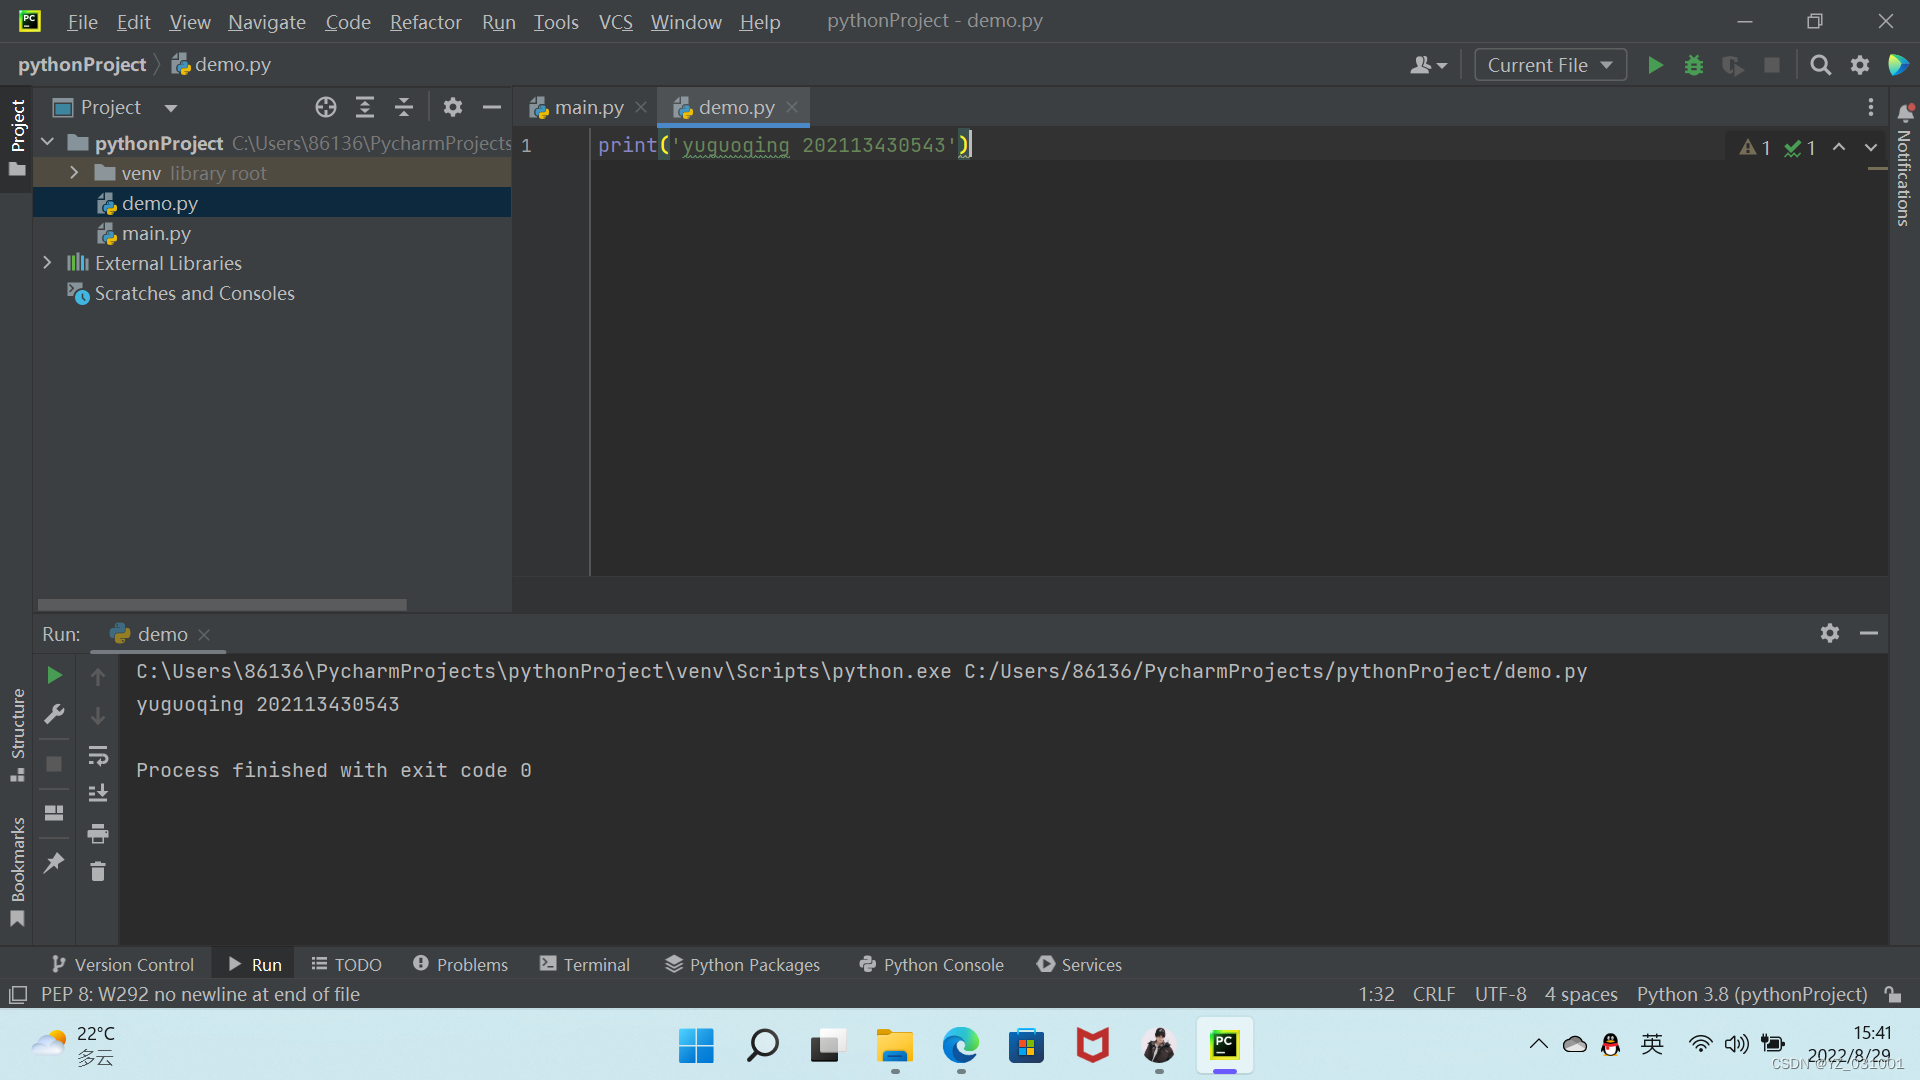Toggle scroll to end of output
Image resolution: width=1920 pixels, height=1080 pixels.
[98, 794]
